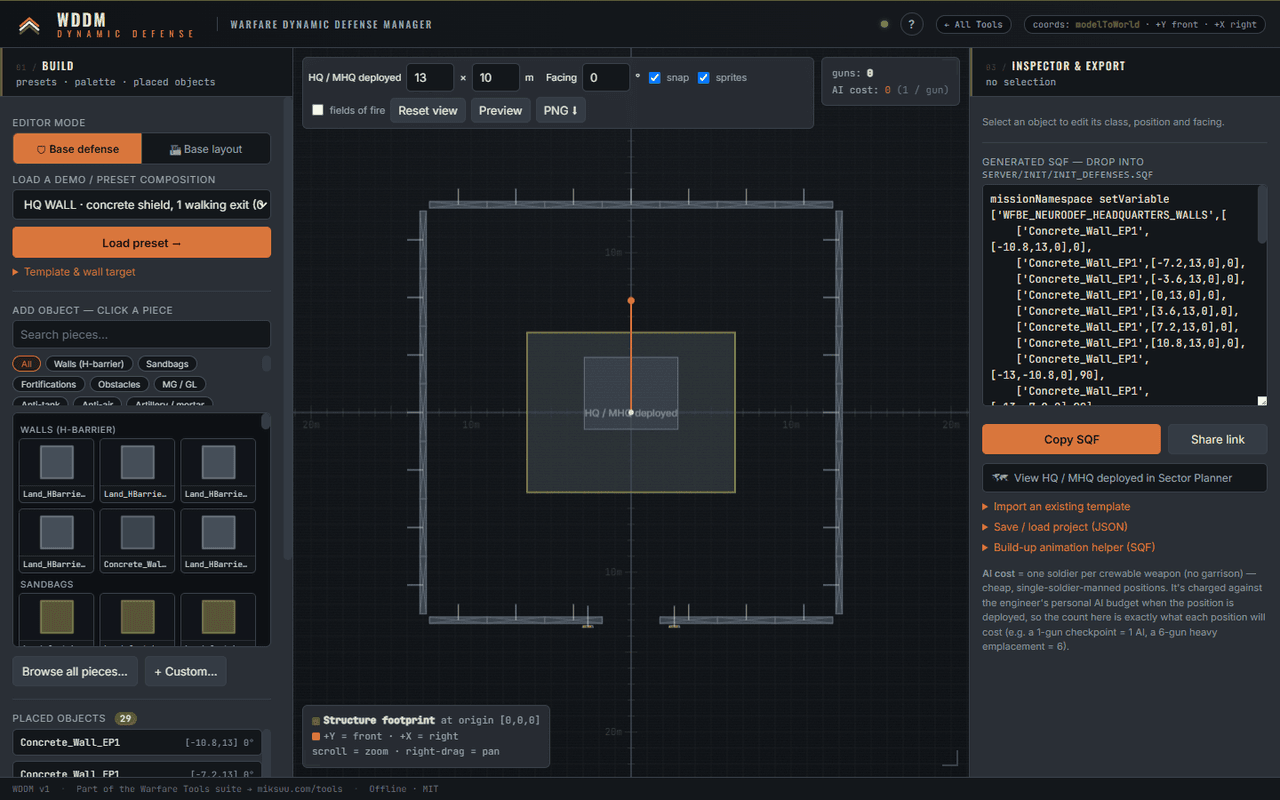Image resolution: width=1280 pixels, height=800 pixels.
Task: Switch to Base defense editor mode
Action: coord(77,149)
